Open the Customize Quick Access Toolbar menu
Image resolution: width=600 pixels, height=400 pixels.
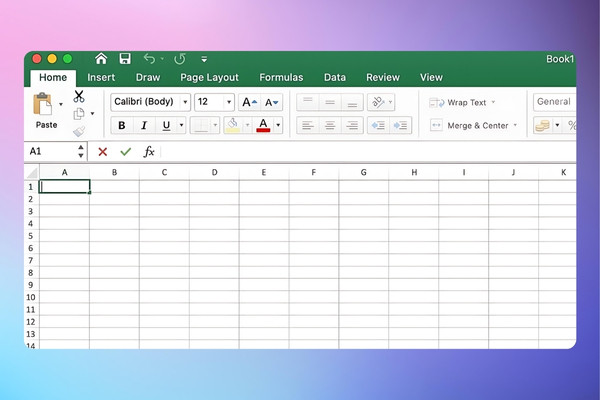coord(204,59)
